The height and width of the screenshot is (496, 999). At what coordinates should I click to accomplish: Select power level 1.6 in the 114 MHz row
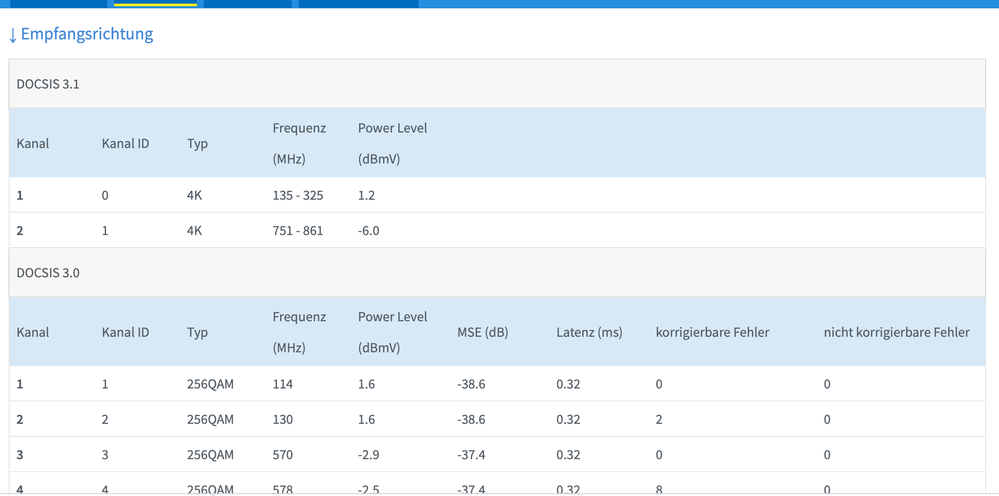point(366,384)
